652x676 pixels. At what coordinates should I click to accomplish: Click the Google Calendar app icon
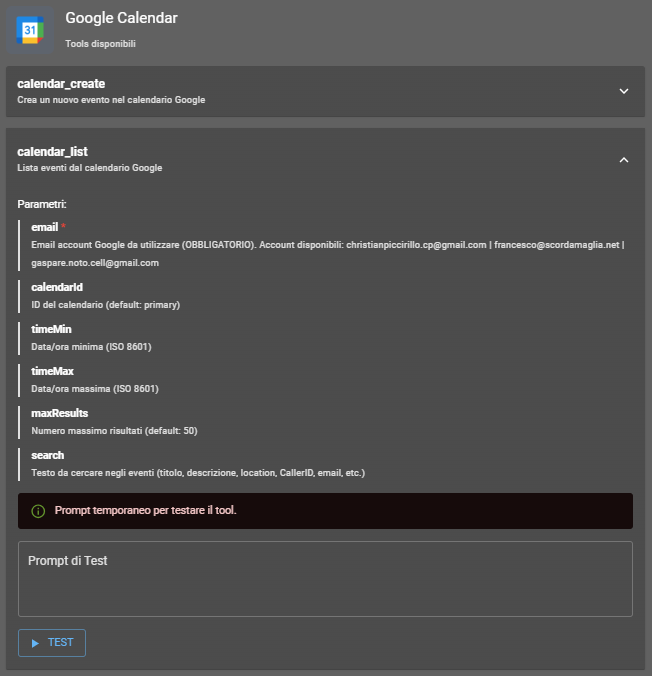point(31,31)
